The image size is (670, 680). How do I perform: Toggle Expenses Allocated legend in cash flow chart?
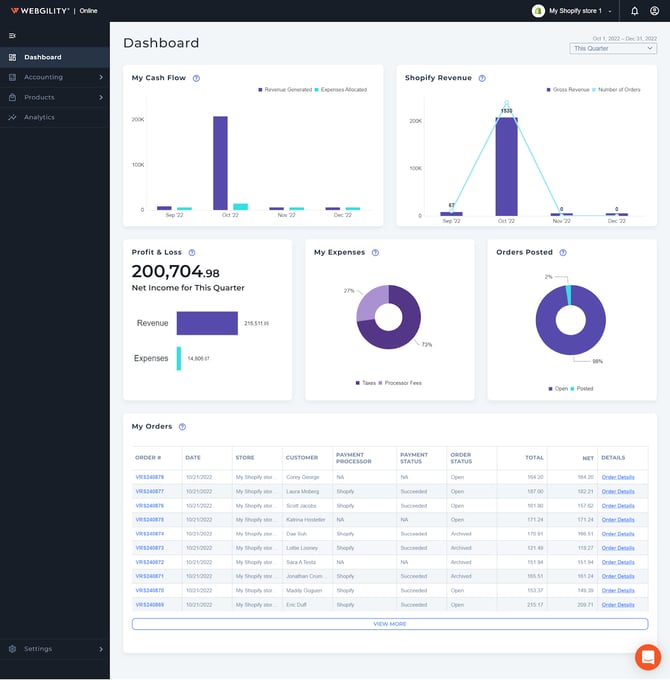(342, 90)
